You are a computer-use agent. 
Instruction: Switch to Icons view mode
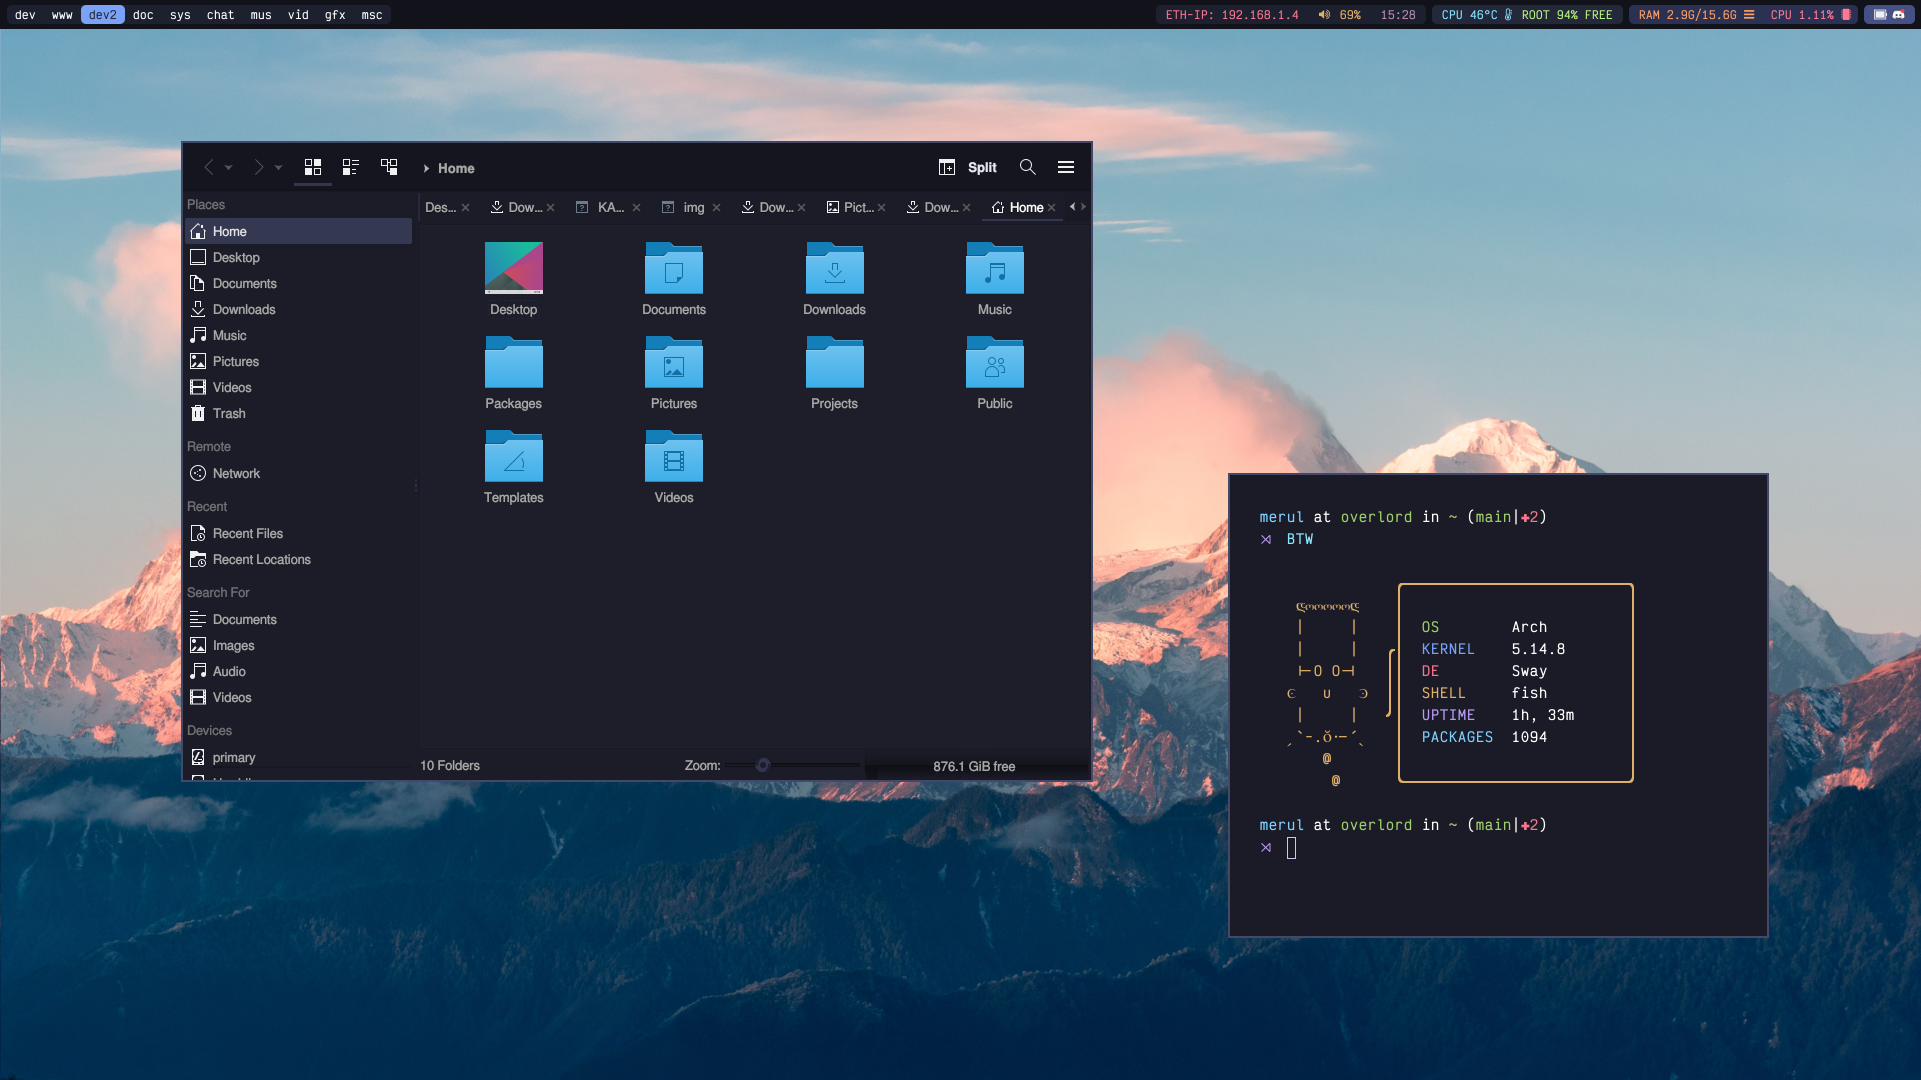[313, 167]
